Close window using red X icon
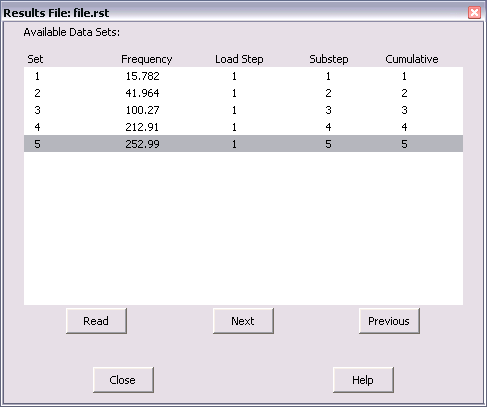 point(474,13)
